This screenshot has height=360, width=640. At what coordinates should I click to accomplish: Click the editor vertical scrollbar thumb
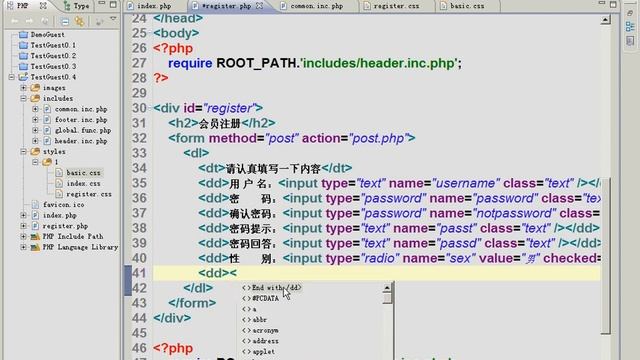606,256
